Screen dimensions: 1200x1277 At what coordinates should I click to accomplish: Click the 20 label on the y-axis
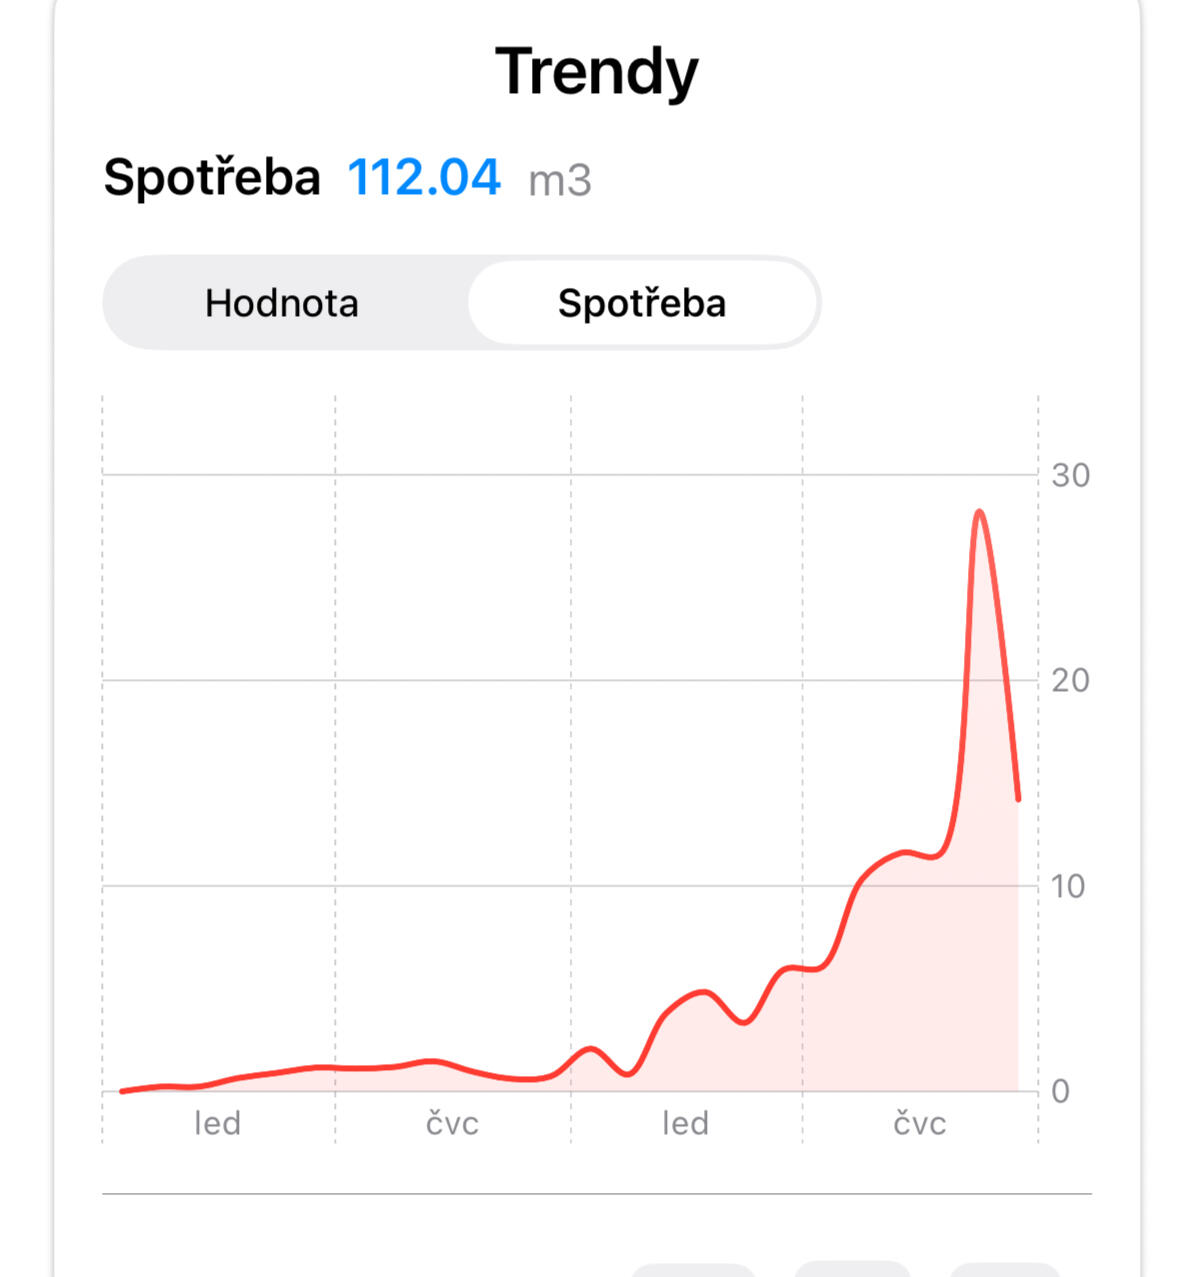tap(1070, 681)
